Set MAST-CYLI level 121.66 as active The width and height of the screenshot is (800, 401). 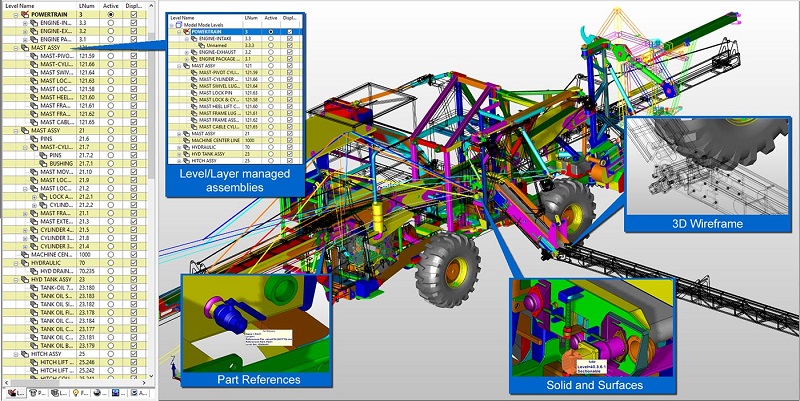[x=111, y=64]
